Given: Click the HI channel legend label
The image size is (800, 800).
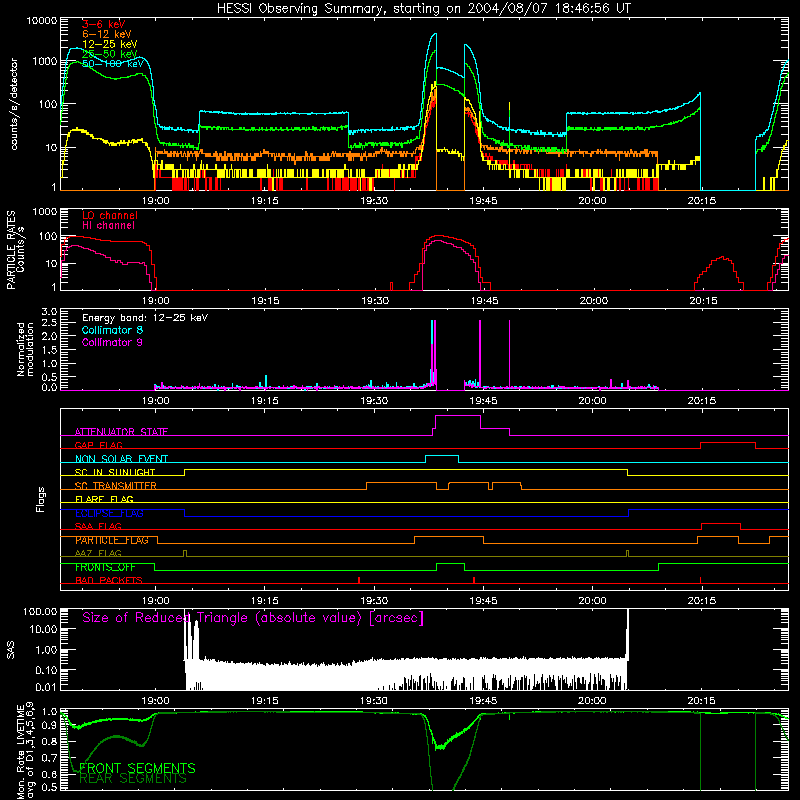Looking at the screenshot, I should [108, 226].
